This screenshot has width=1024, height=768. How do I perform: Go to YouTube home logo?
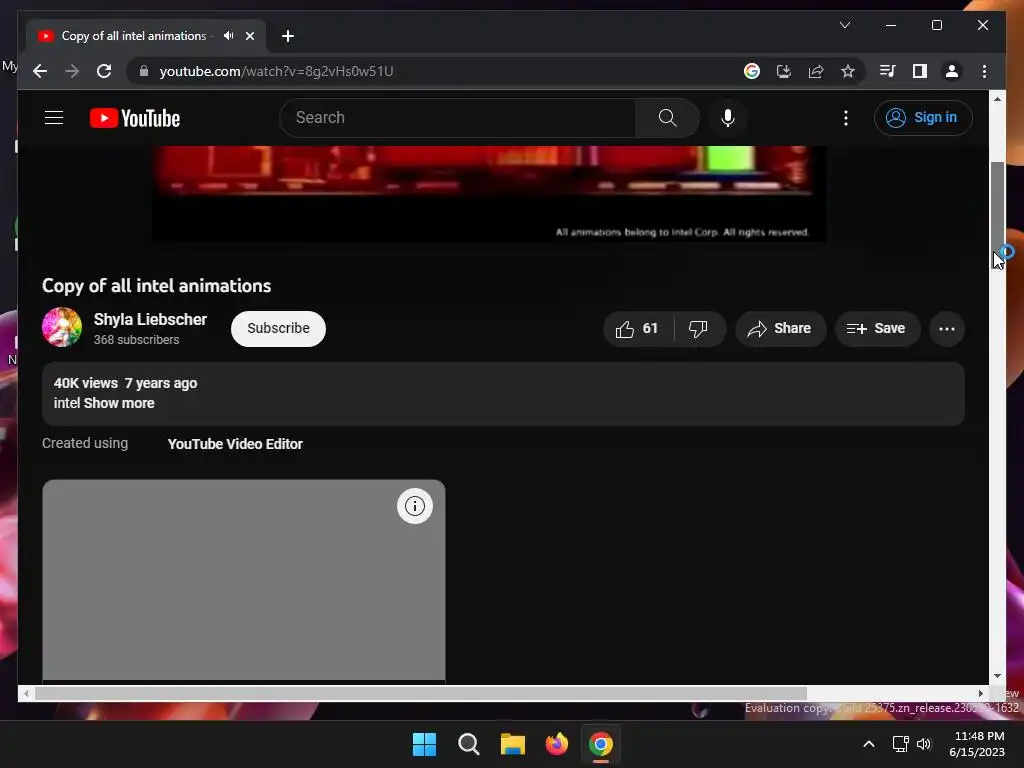[135, 118]
